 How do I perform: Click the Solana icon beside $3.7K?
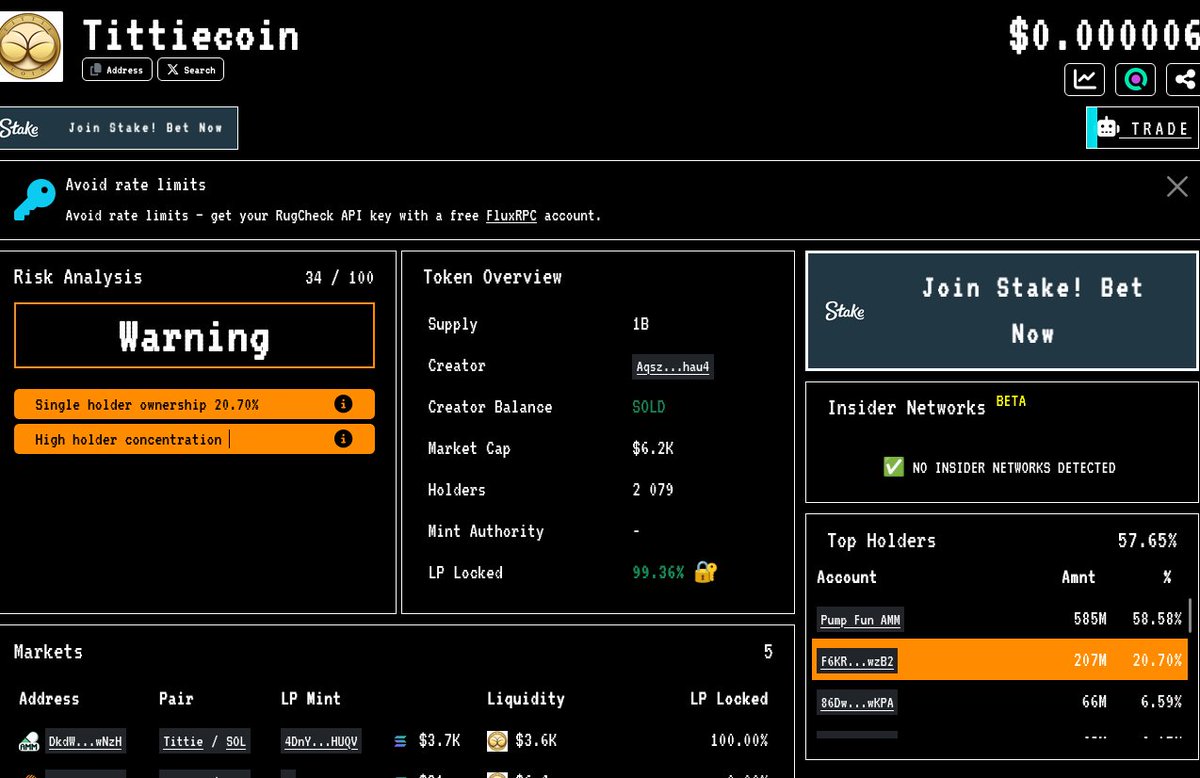click(x=401, y=741)
